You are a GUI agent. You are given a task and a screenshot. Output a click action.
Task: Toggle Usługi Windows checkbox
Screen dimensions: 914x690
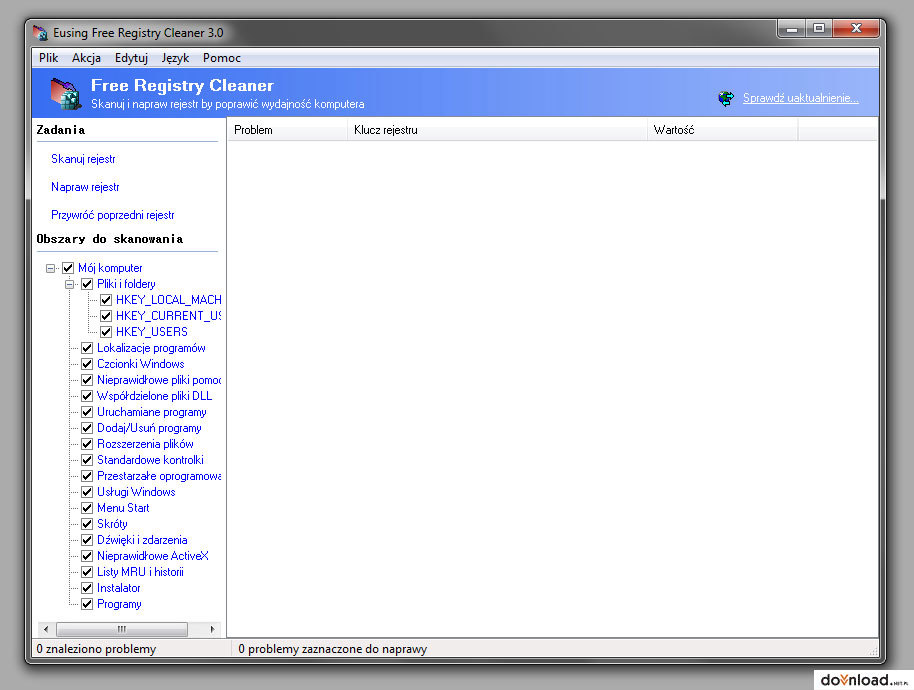click(x=87, y=492)
